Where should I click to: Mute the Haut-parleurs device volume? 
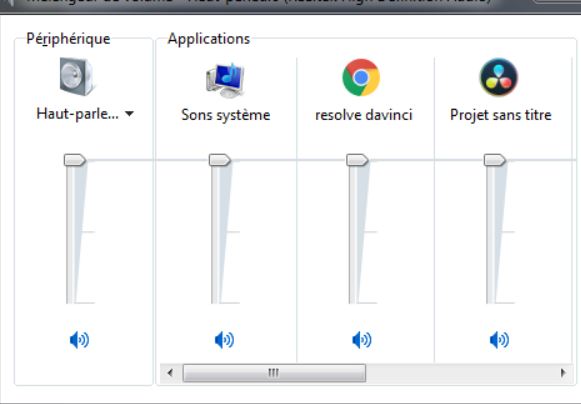tap(79, 340)
